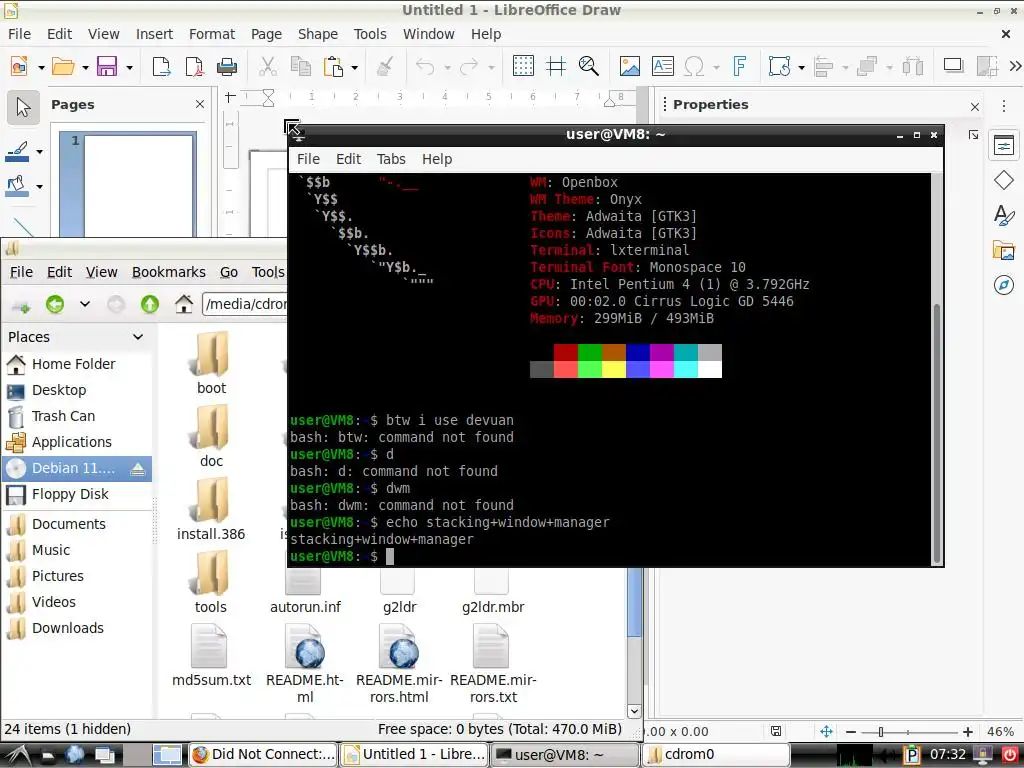Toggle the Shadow icon in Draw toolbar
The image size is (1024, 768).
pos(953,66)
